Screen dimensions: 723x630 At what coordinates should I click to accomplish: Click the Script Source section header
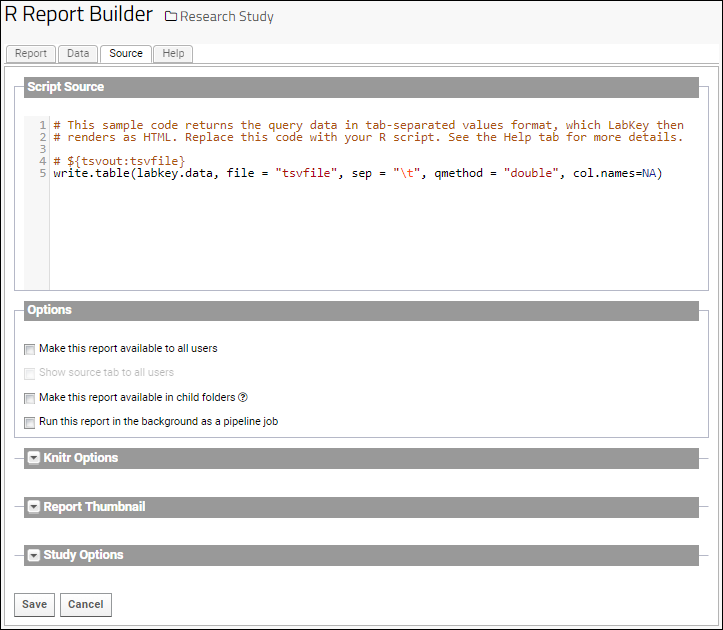click(361, 87)
